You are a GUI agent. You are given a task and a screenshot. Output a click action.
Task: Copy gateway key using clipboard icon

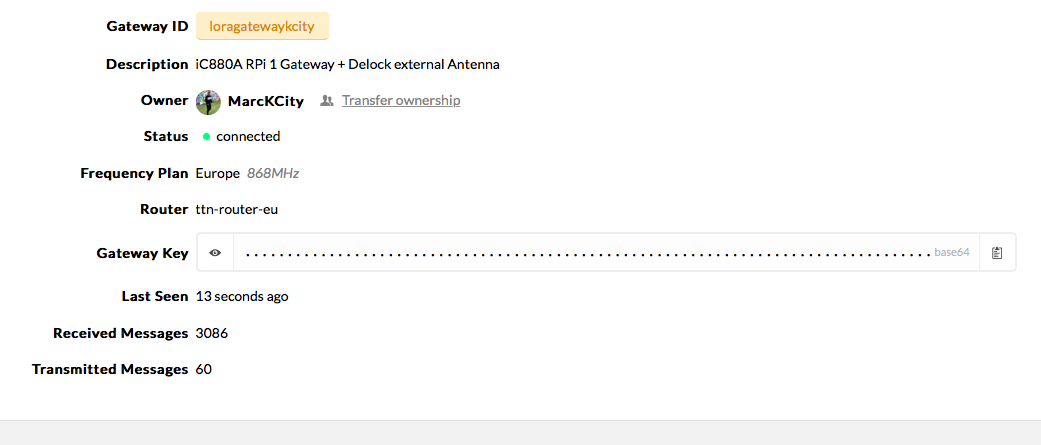click(997, 252)
